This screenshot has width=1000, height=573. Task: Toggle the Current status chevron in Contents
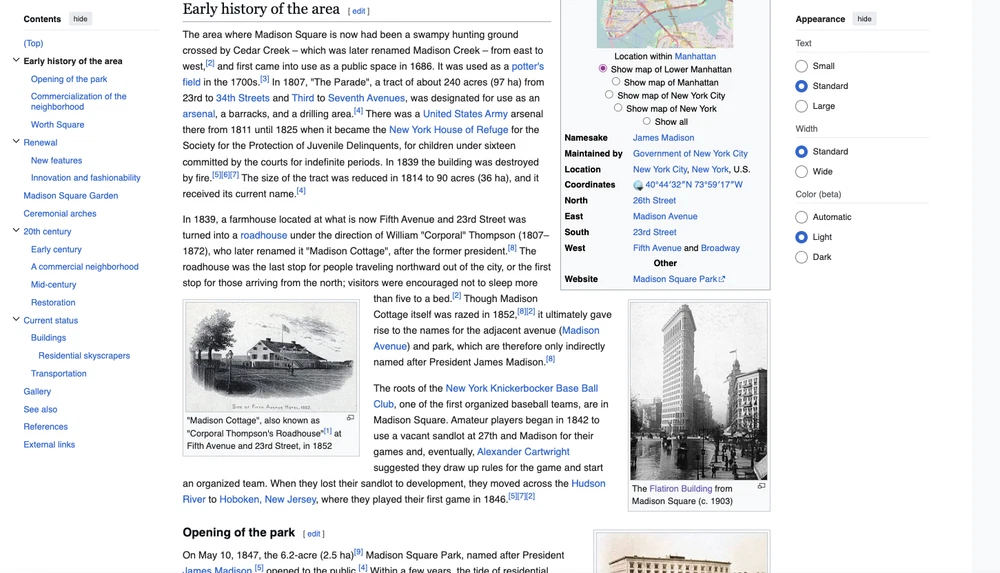pos(16,320)
